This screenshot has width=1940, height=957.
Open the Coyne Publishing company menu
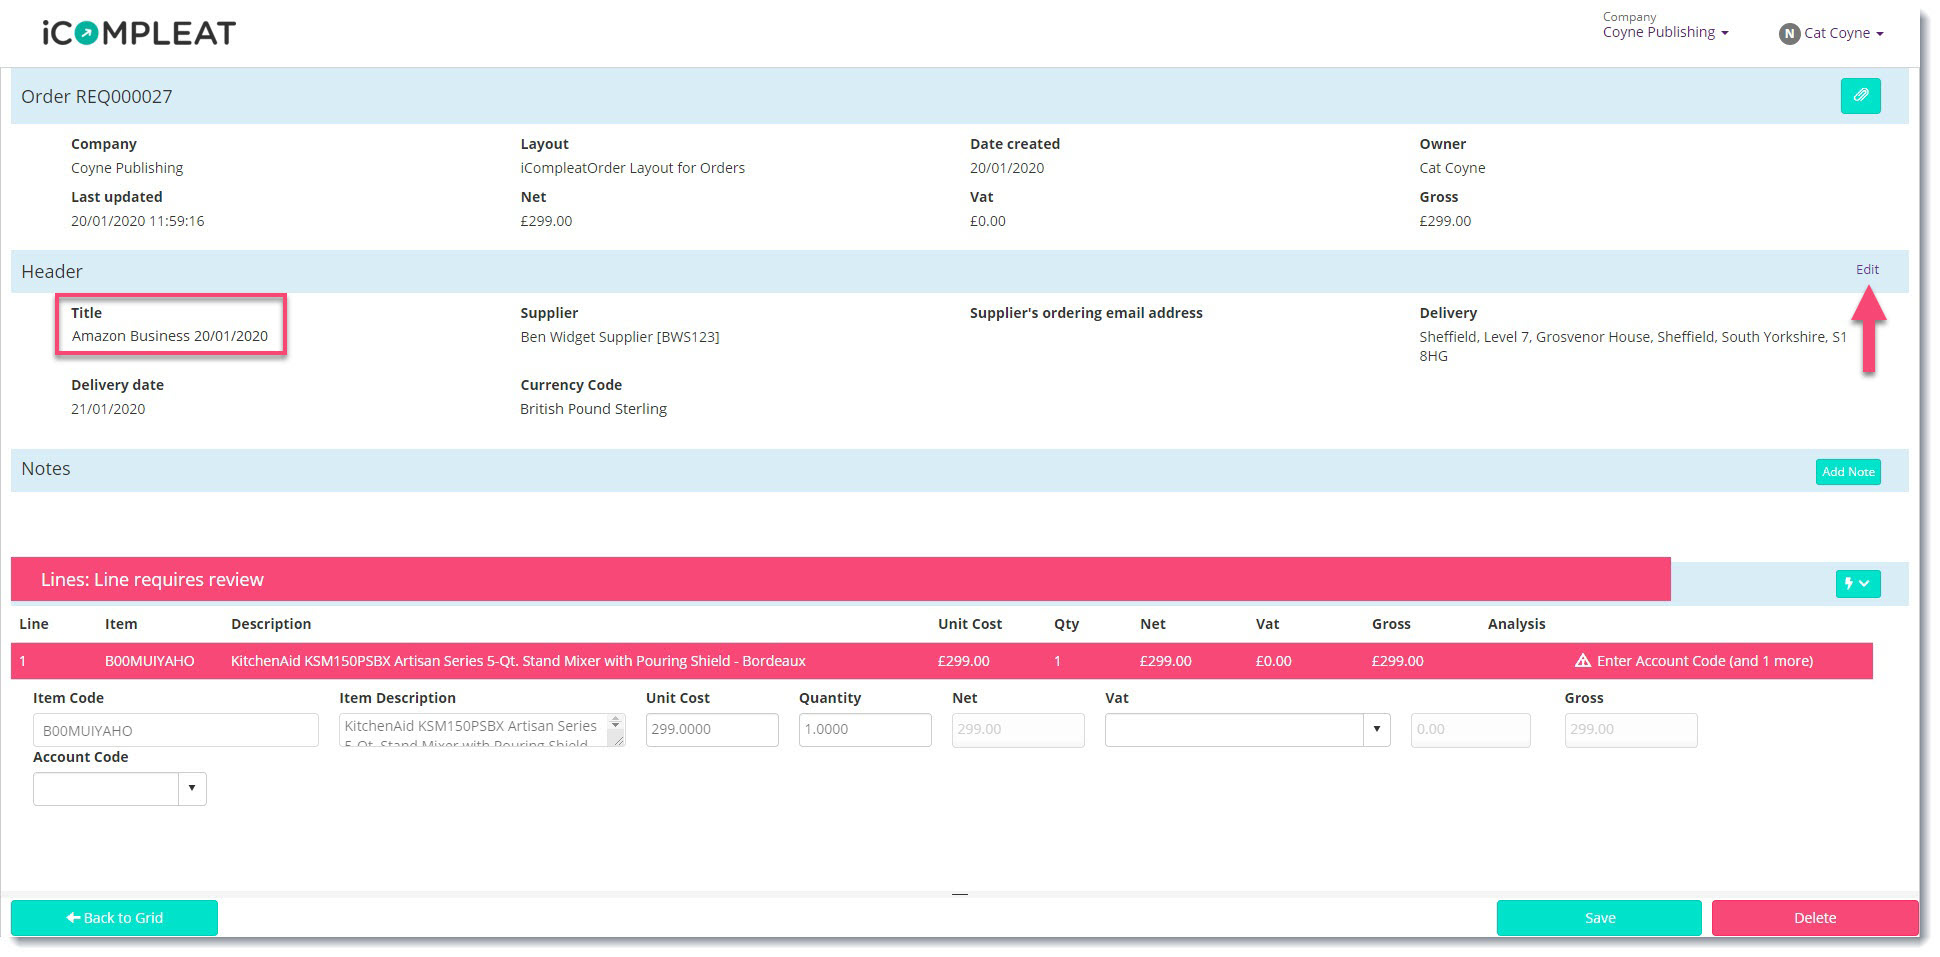click(x=1663, y=31)
